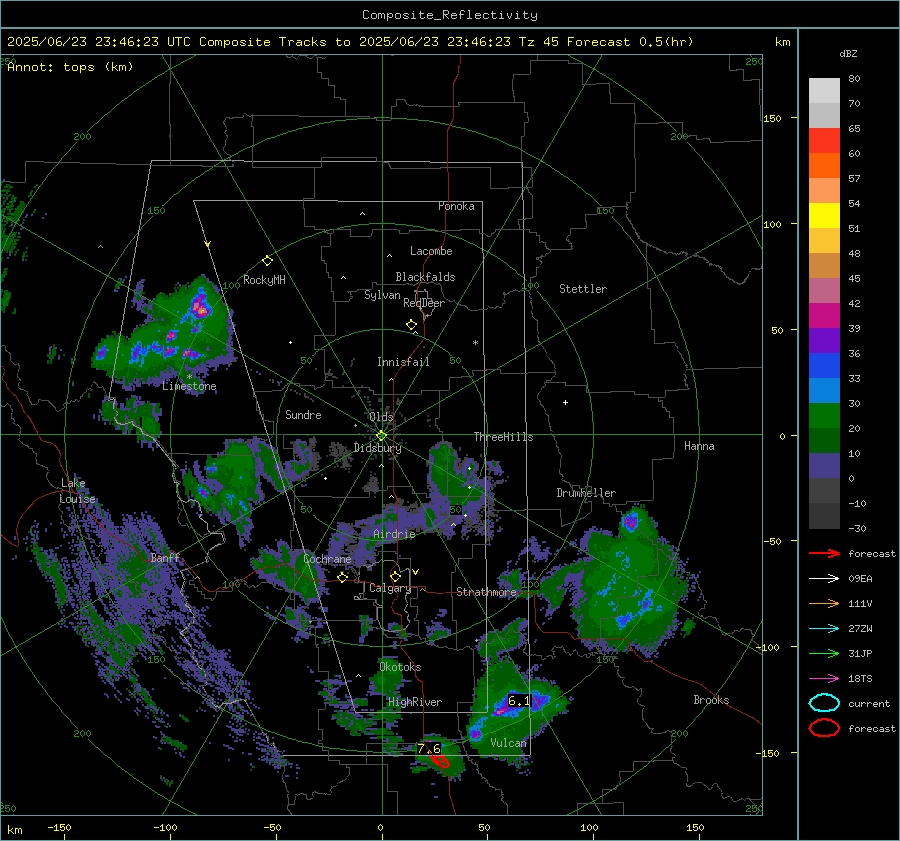Click the yellow diamond marker near RockyMH

click(x=267, y=261)
